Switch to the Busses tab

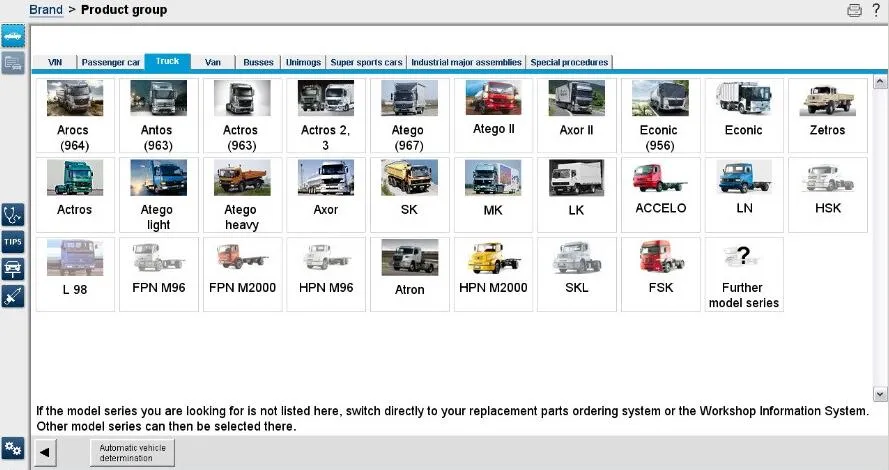(258, 62)
